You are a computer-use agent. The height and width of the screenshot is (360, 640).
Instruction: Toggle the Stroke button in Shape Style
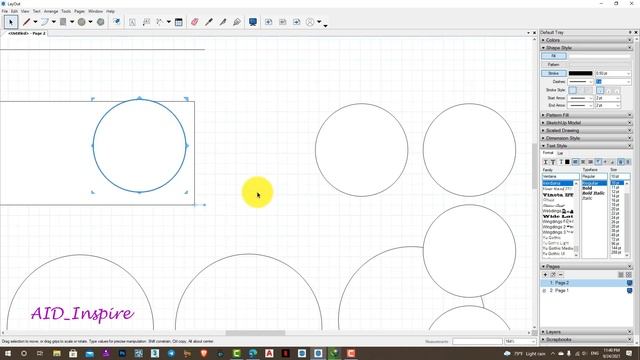[x=554, y=73]
